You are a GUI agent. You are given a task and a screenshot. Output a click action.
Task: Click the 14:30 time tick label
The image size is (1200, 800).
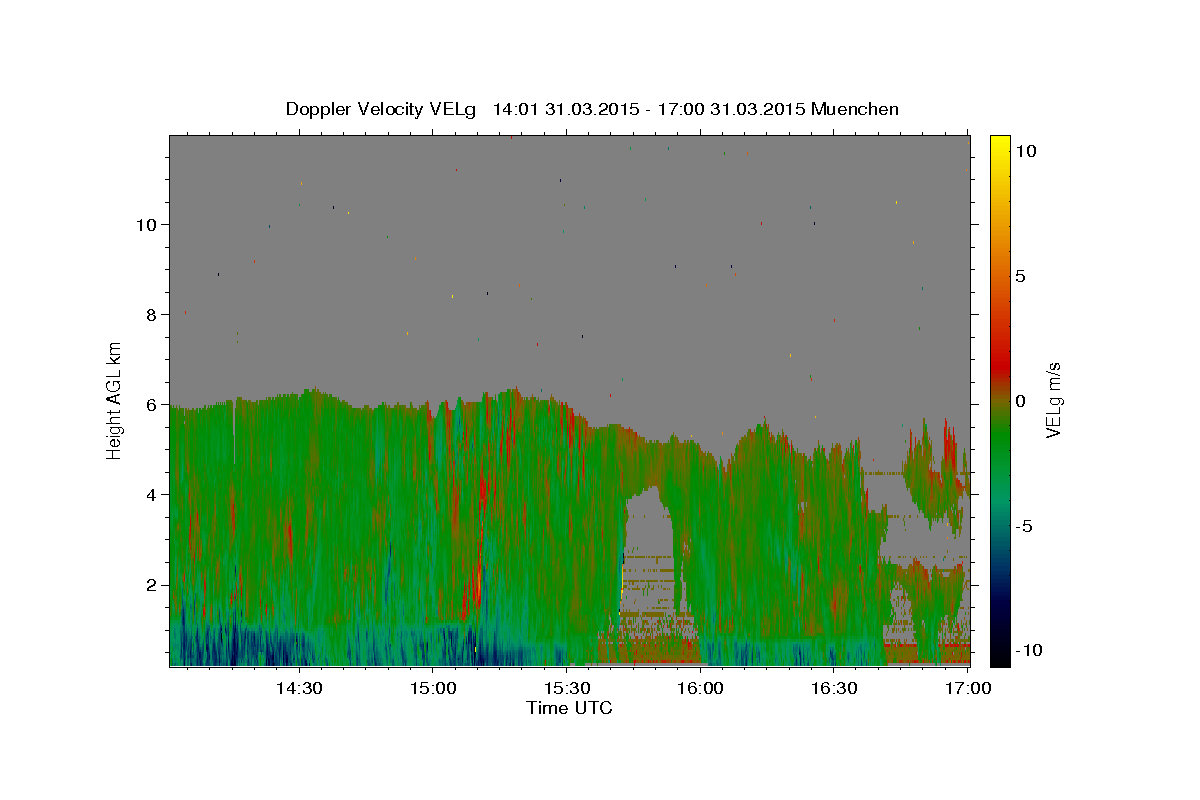click(298, 688)
